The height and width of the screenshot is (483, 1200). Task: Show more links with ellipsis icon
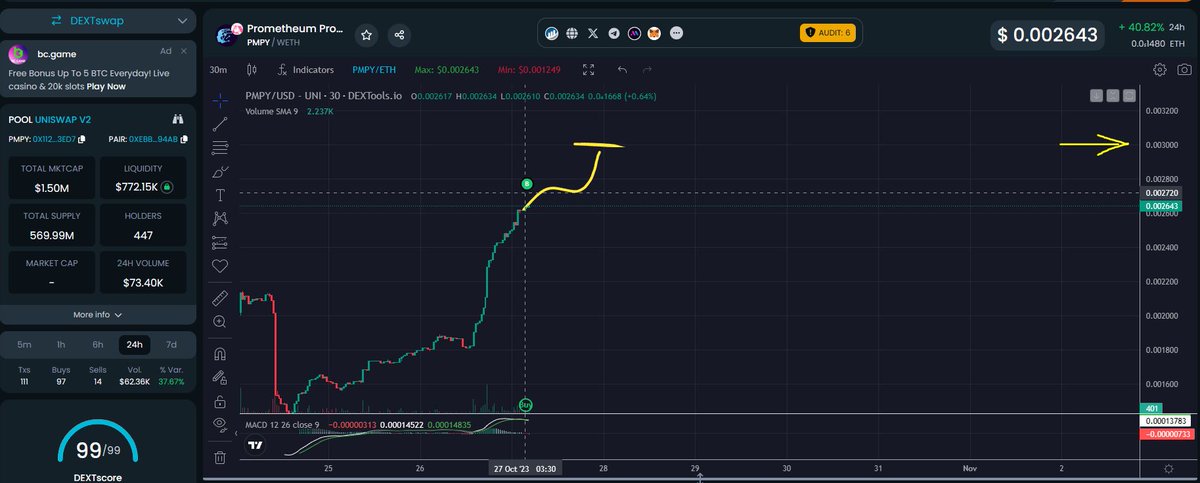(x=677, y=33)
